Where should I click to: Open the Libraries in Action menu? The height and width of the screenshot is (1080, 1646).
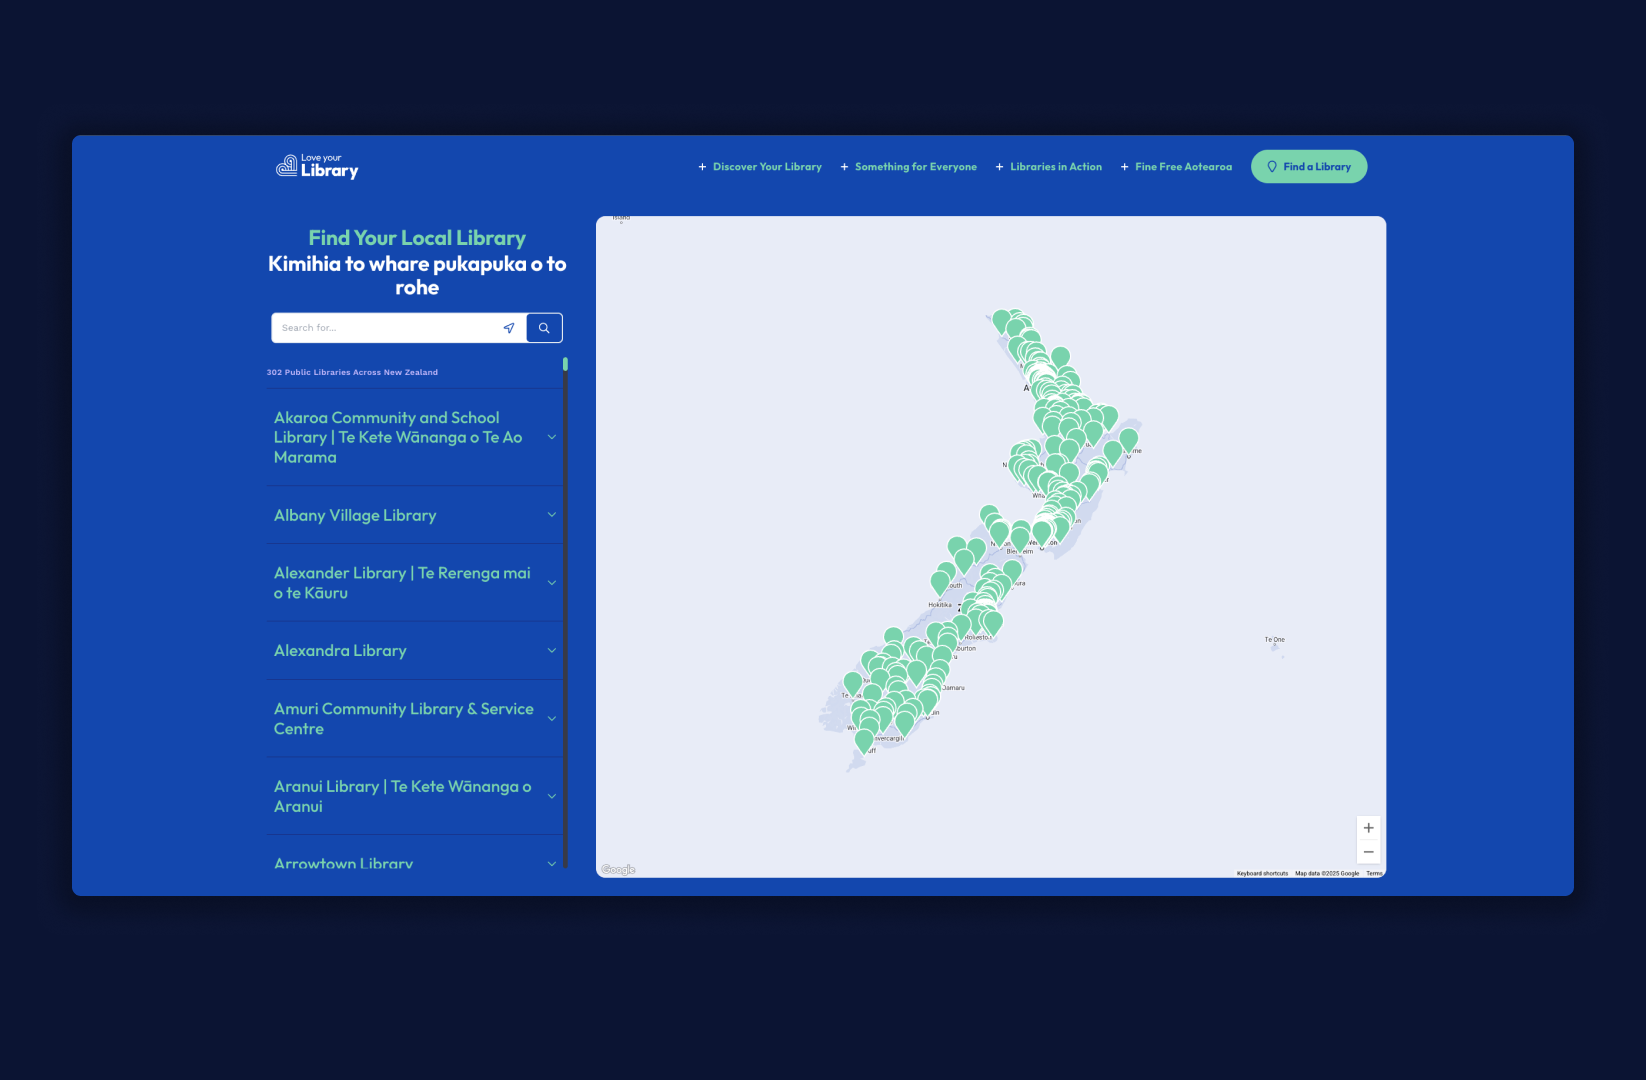point(1049,167)
